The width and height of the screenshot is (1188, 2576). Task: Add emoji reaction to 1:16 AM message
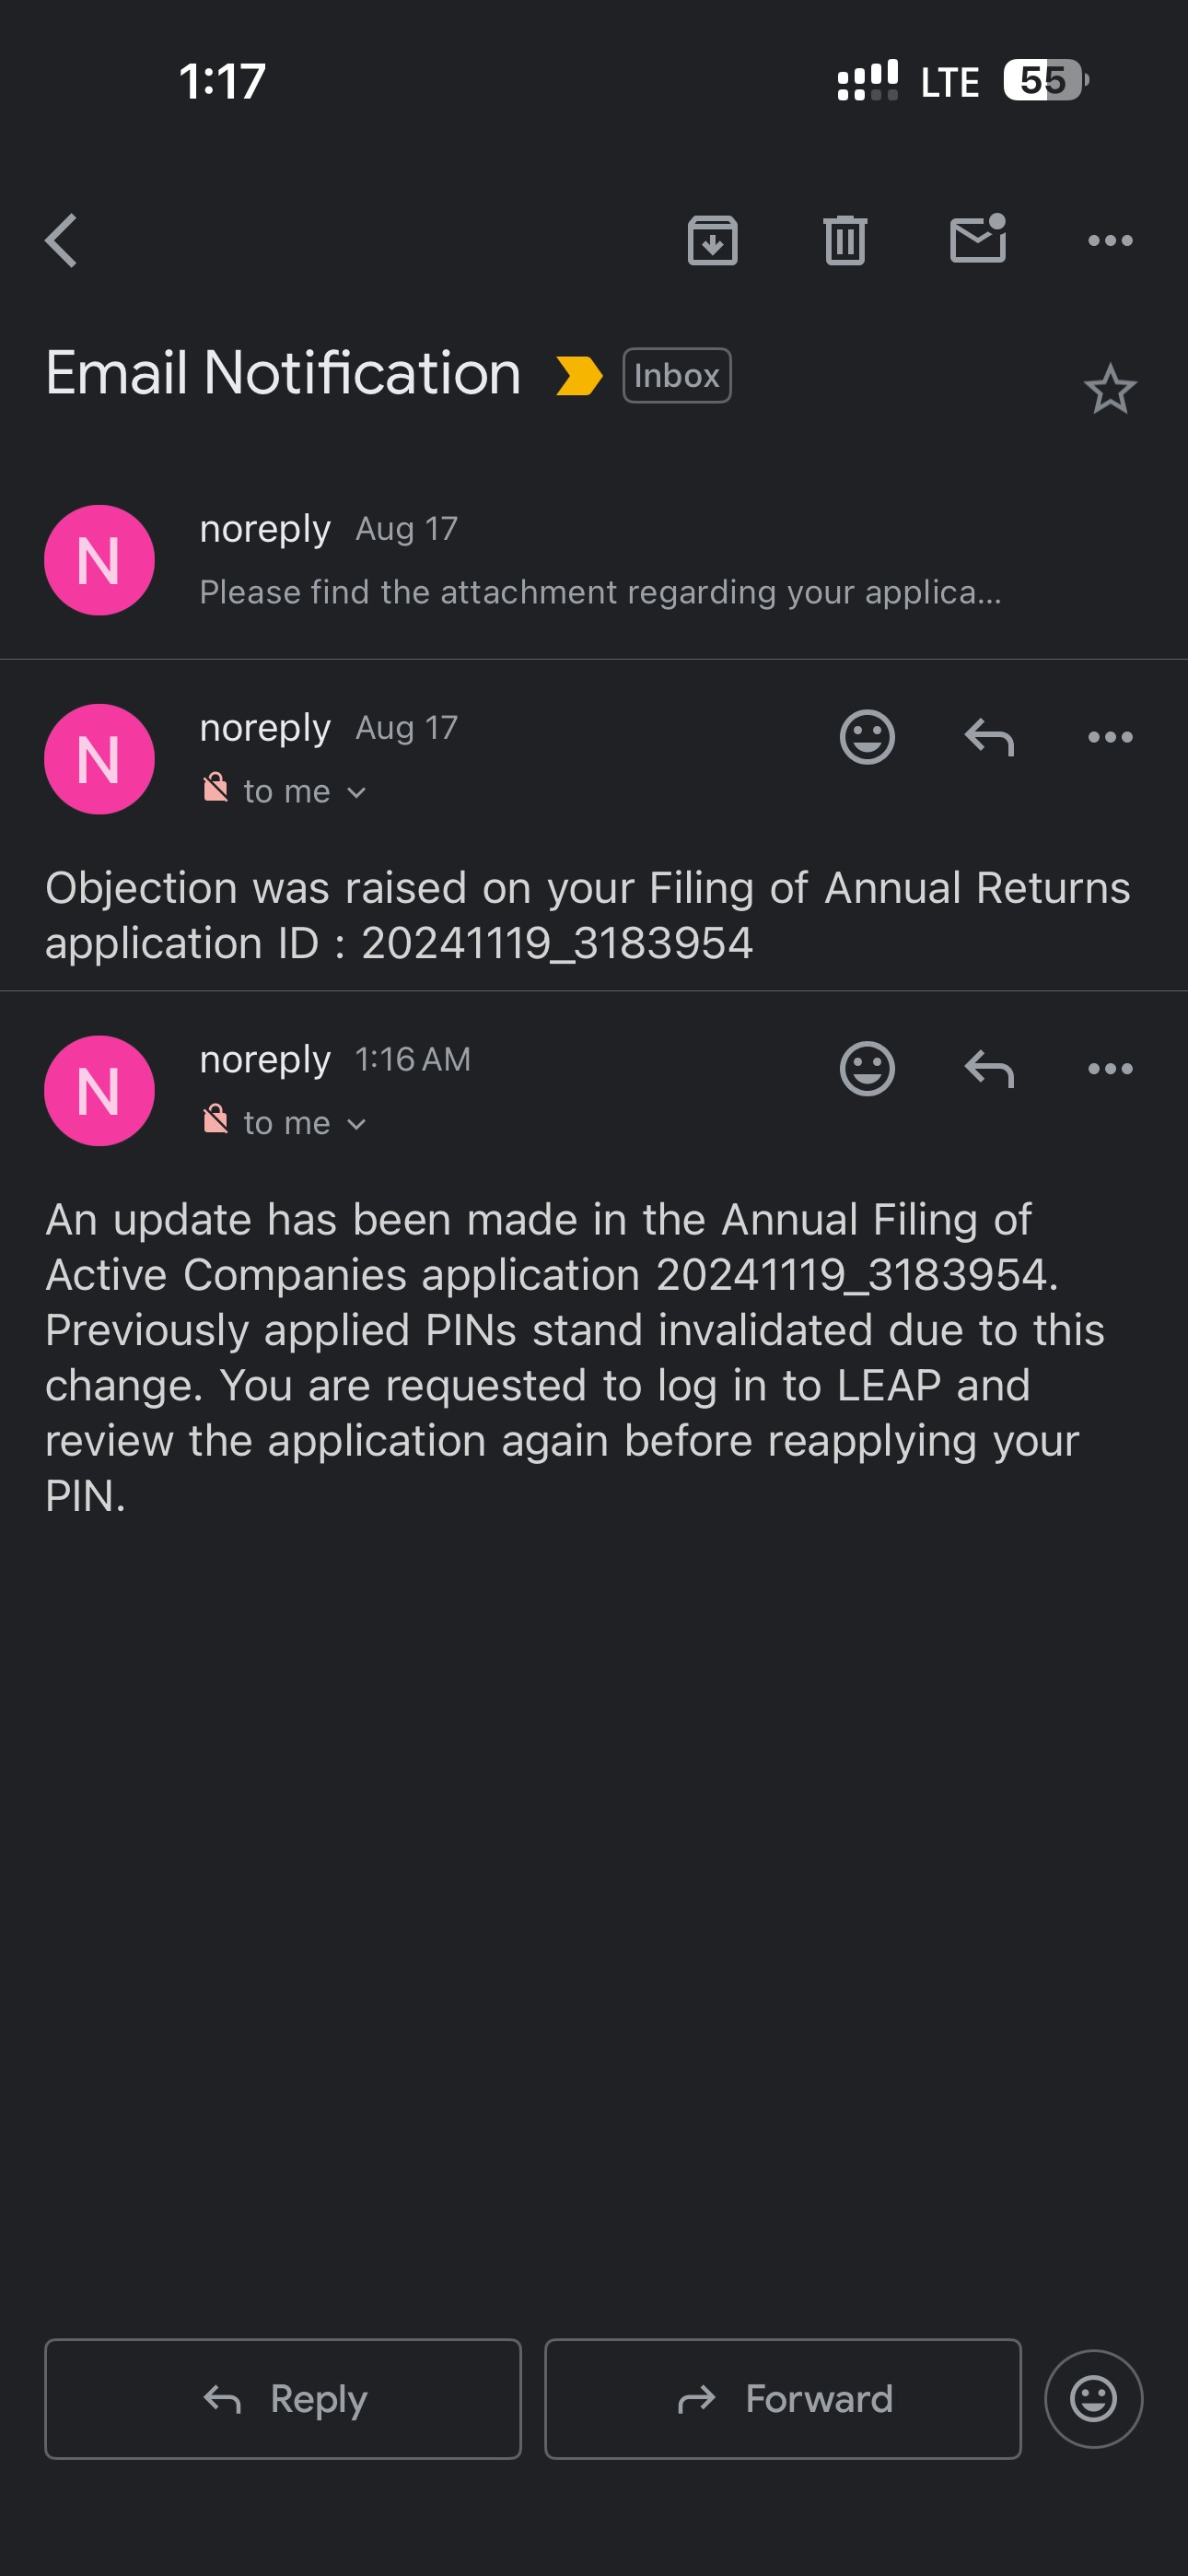pyautogui.click(x=867, y=1069)
